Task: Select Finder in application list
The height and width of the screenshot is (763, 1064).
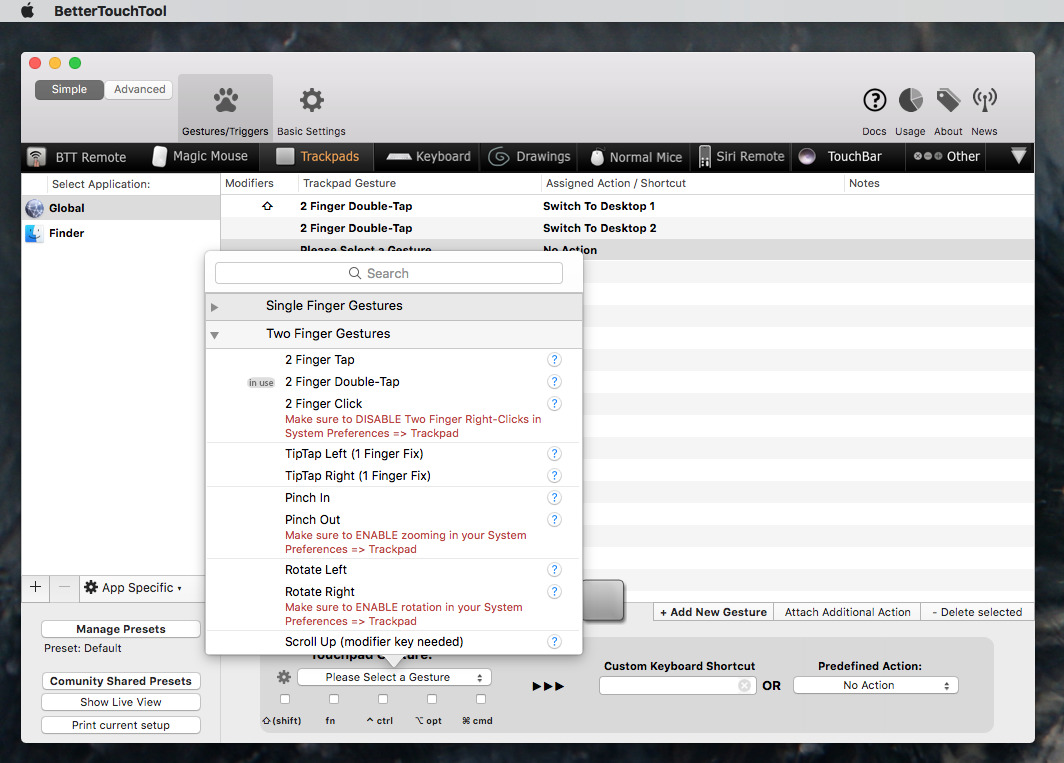Action: coord(121,233)
